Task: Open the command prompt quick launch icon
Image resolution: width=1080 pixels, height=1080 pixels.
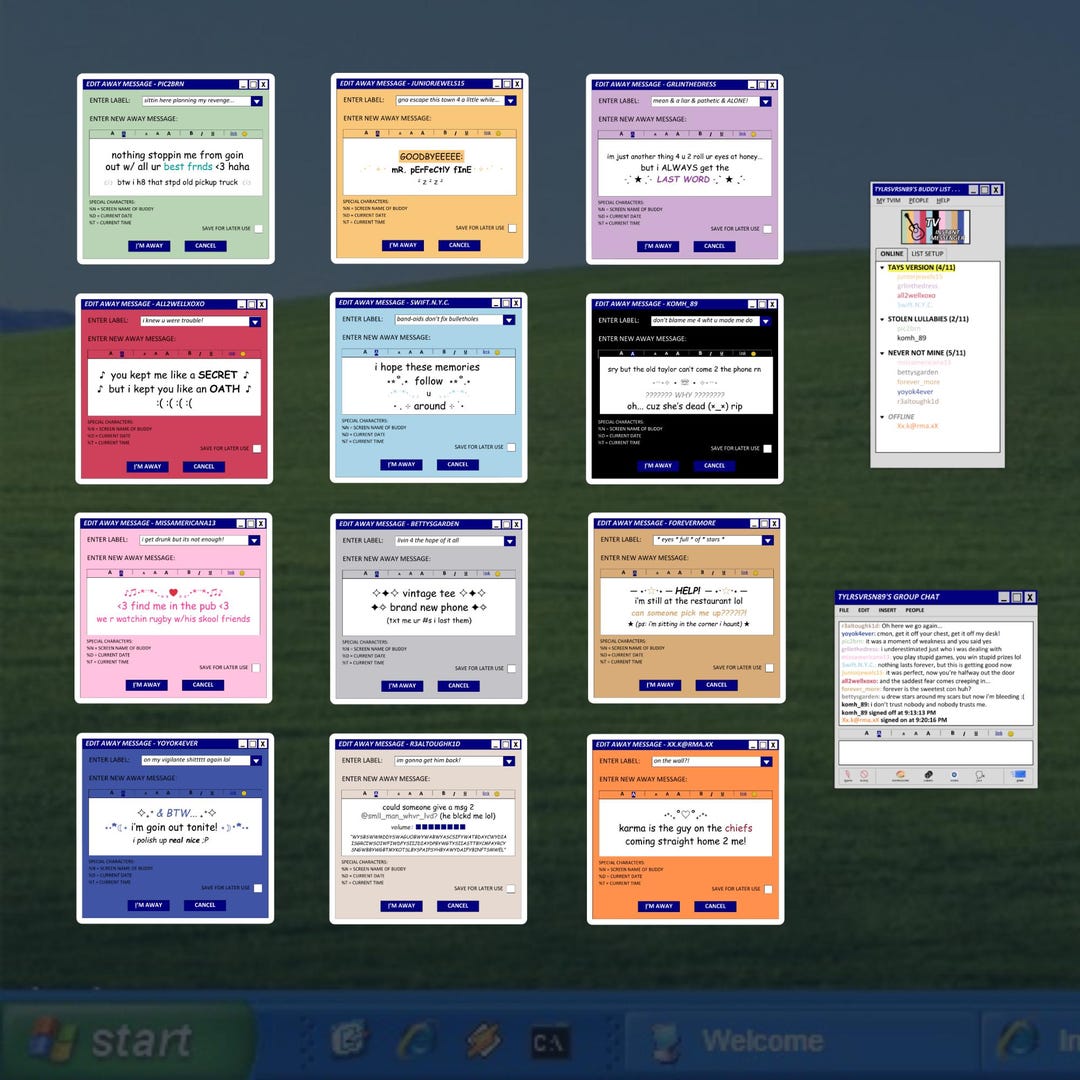Action: (x=550, y=1043)
